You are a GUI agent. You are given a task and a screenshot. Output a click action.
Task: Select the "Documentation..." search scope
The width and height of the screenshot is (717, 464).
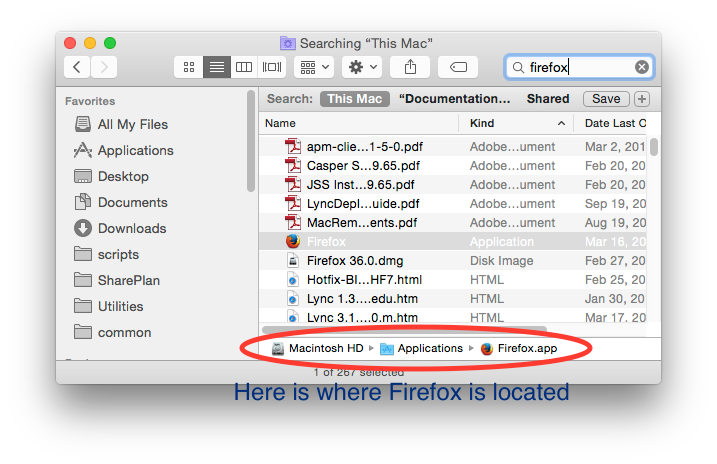coord(454,99)
